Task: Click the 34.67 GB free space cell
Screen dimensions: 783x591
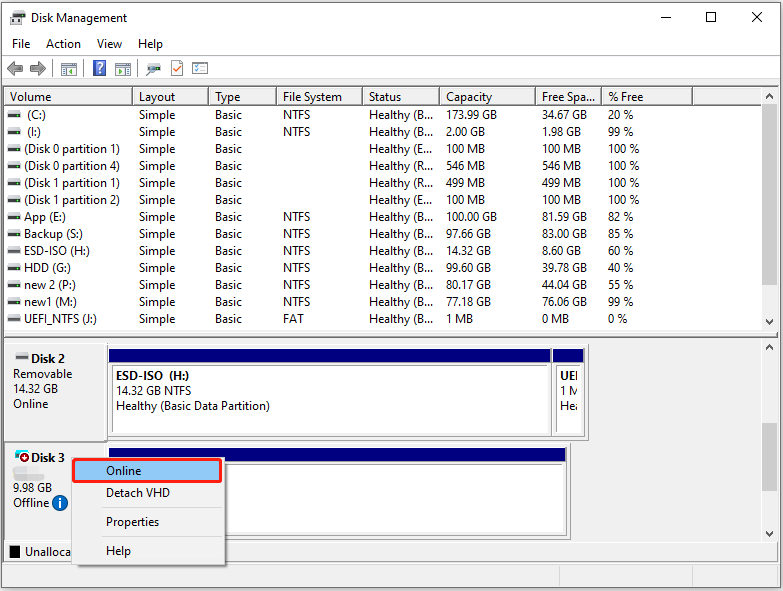Action: tap(564, 115)
